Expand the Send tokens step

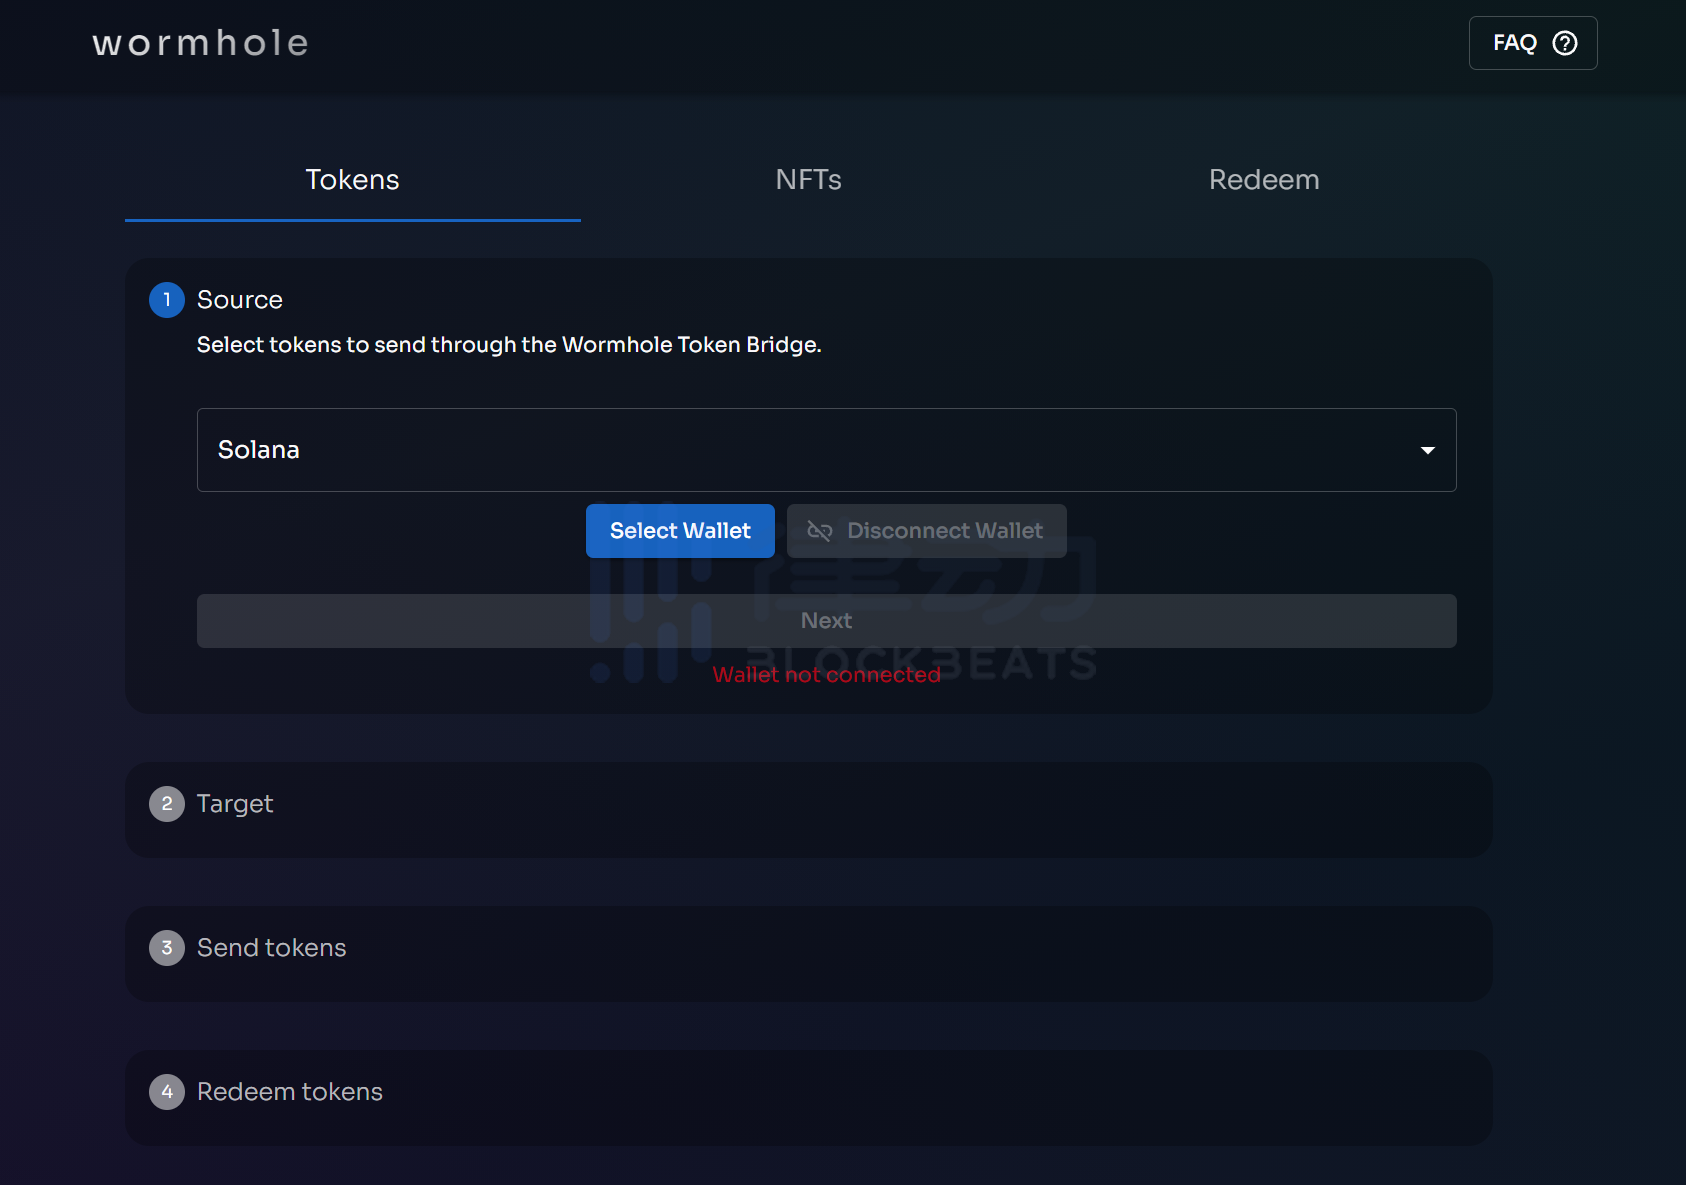pyautogui.click(x=271, y=948)
